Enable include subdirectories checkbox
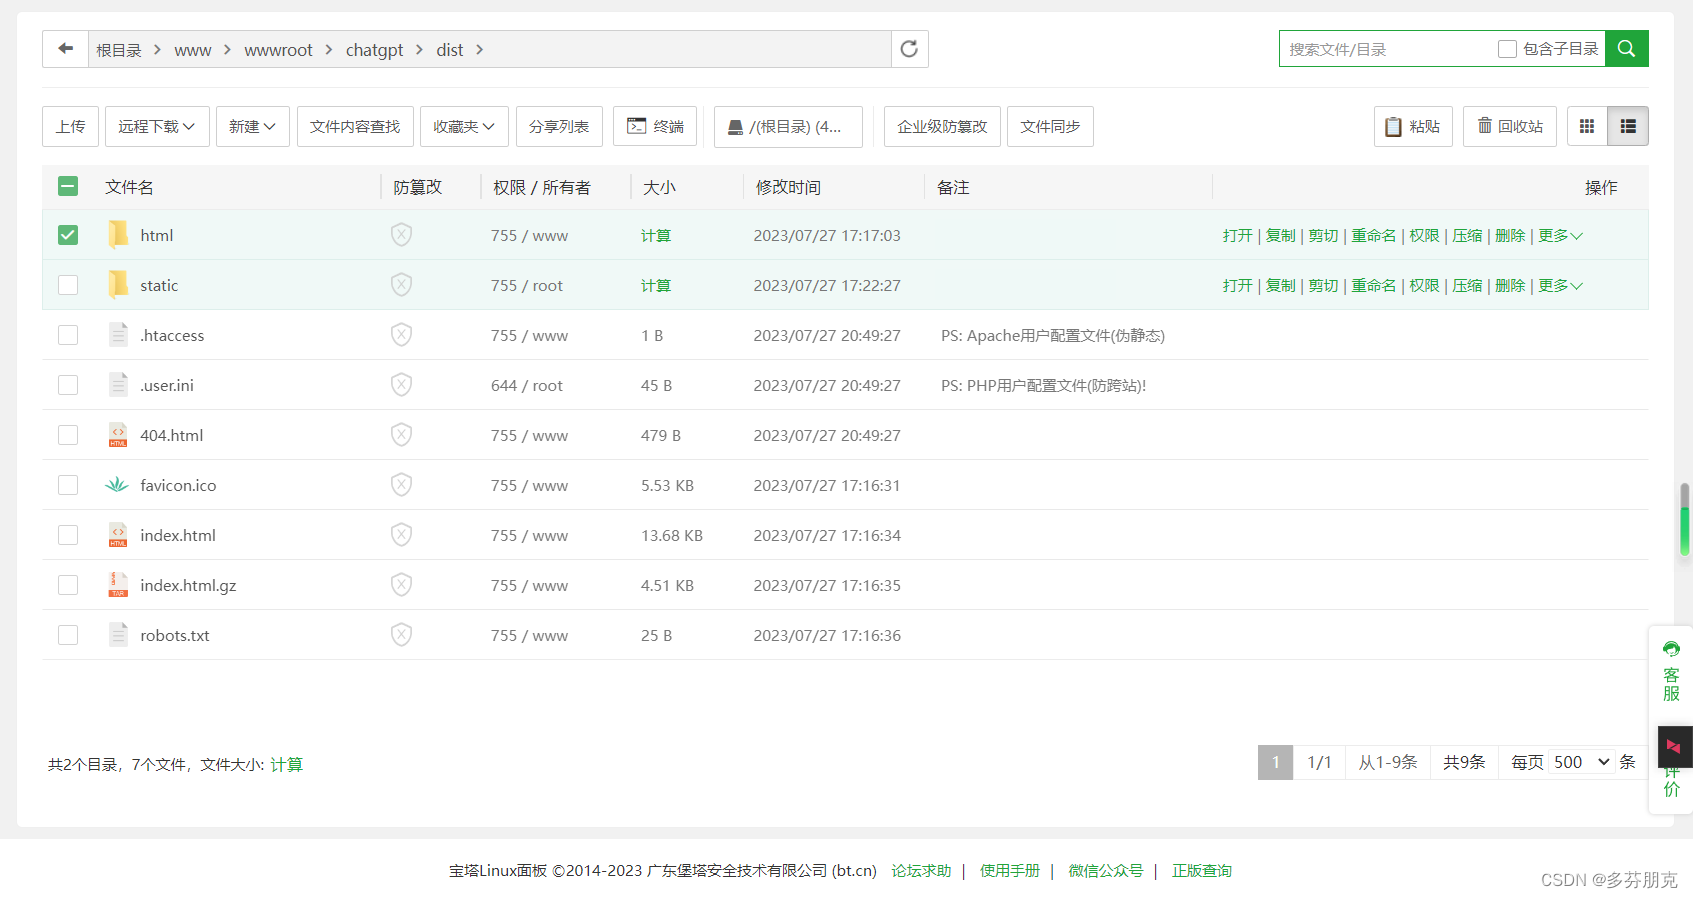The width and height of the screenshot is (1693, 898). (x=1507, y=49)
